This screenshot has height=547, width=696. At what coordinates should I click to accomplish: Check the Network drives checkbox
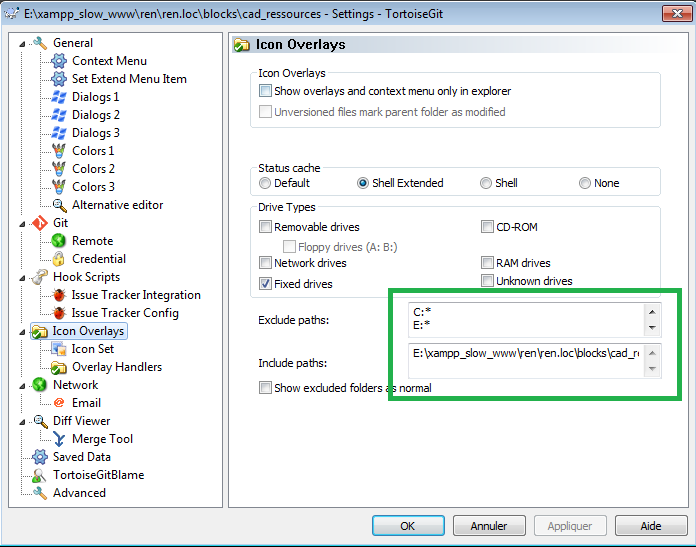point(265,263)
